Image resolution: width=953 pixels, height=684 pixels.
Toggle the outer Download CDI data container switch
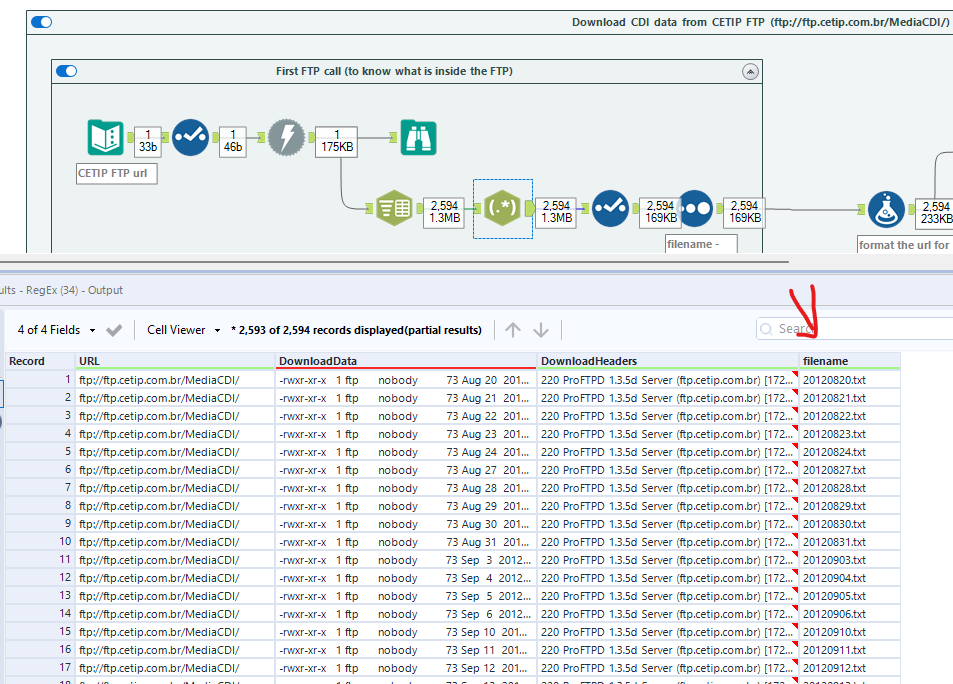40,21
